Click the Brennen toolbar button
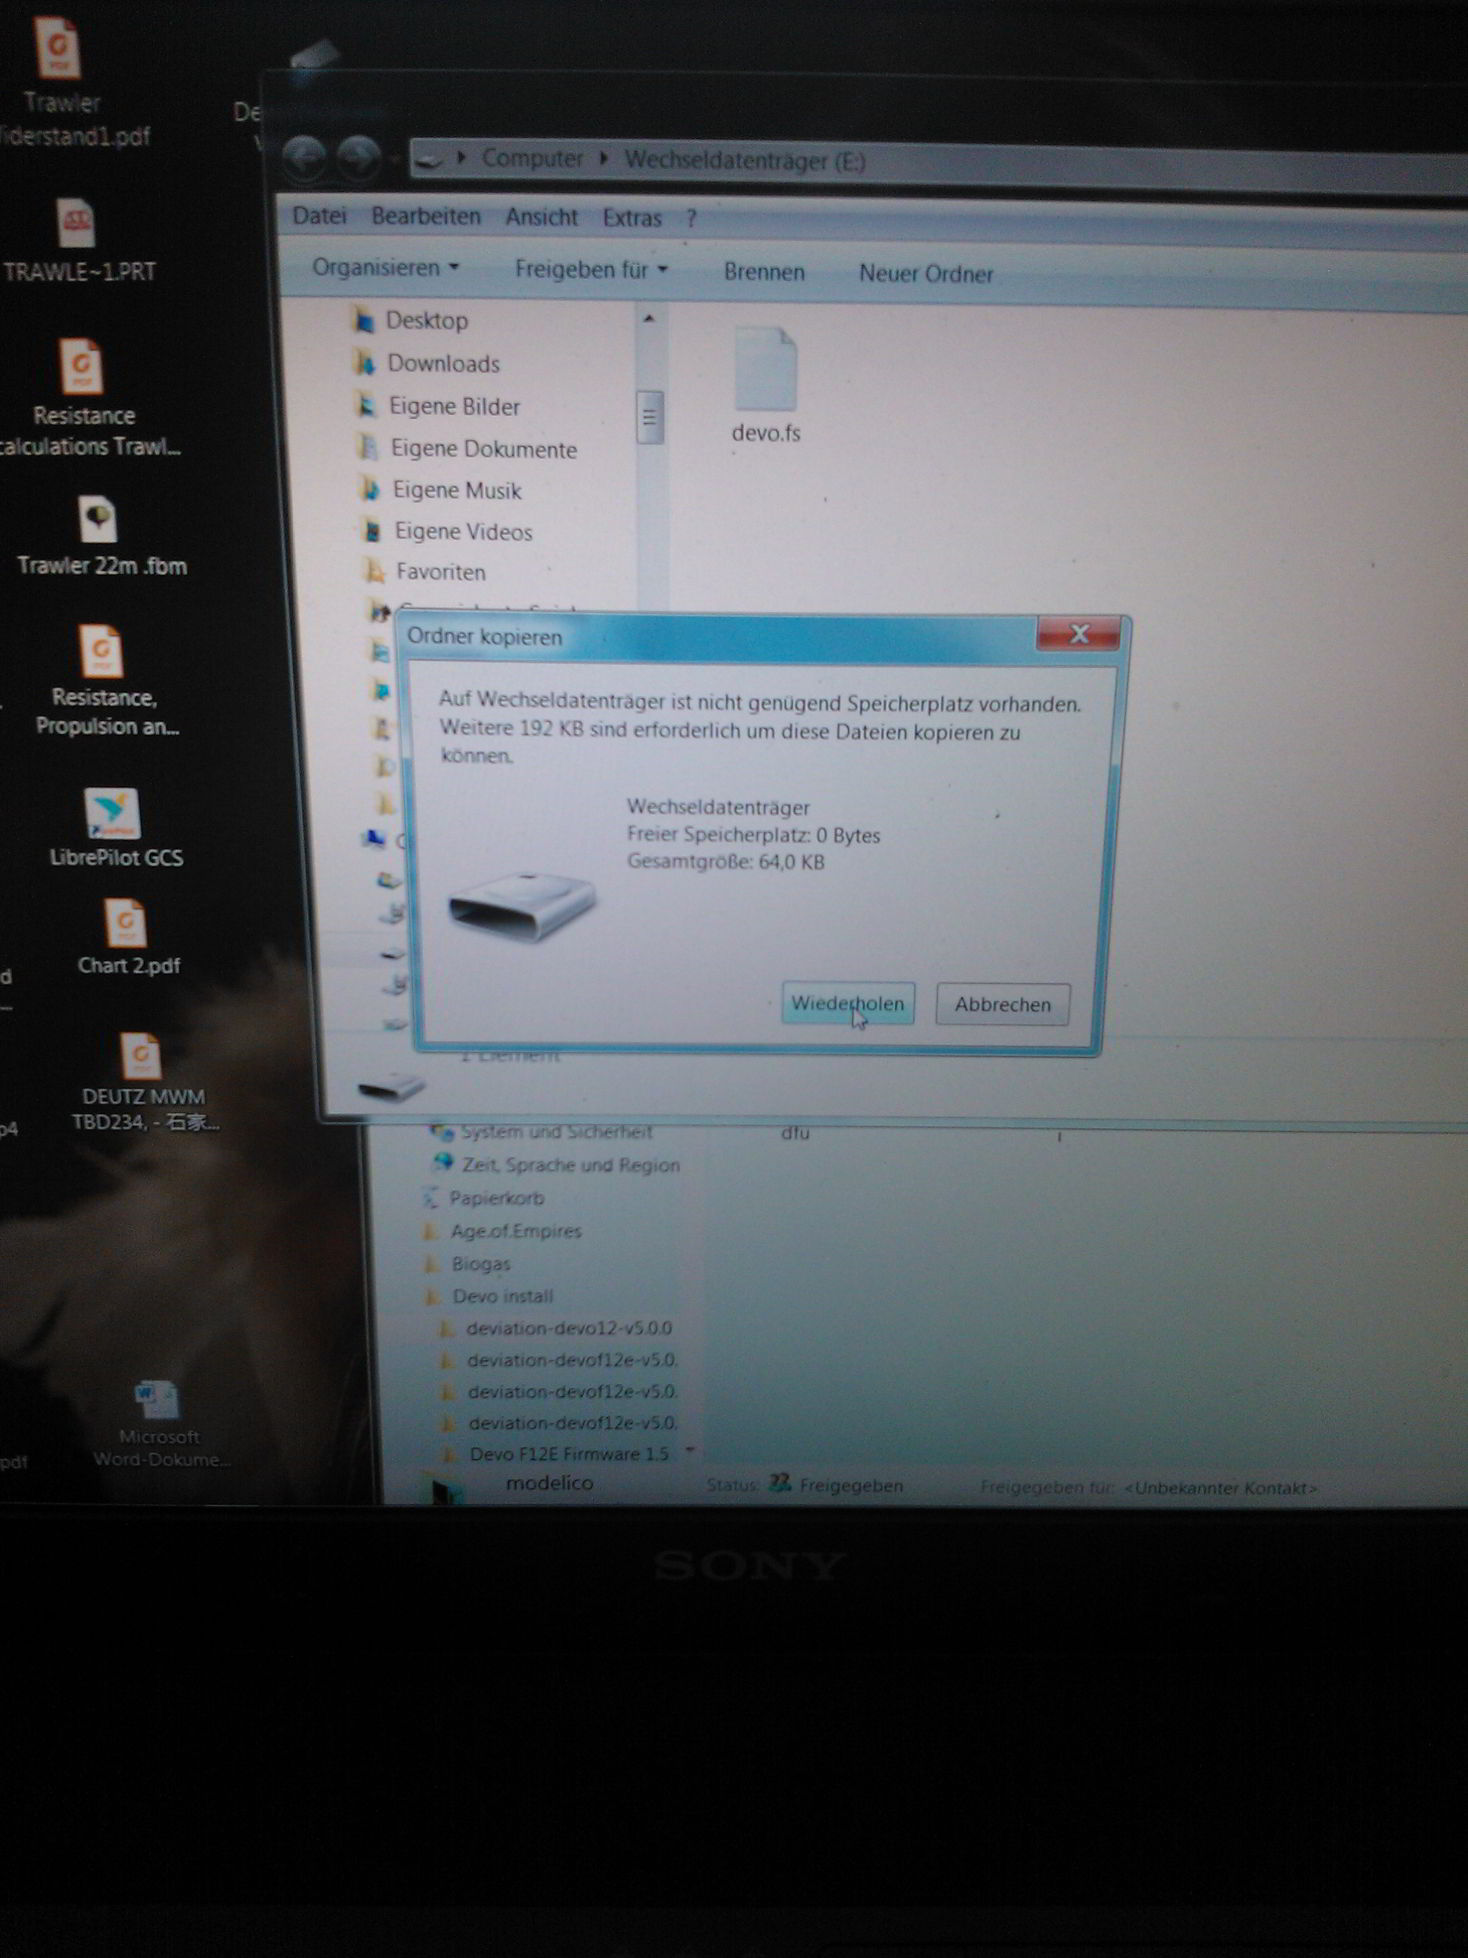 point(764,272)
